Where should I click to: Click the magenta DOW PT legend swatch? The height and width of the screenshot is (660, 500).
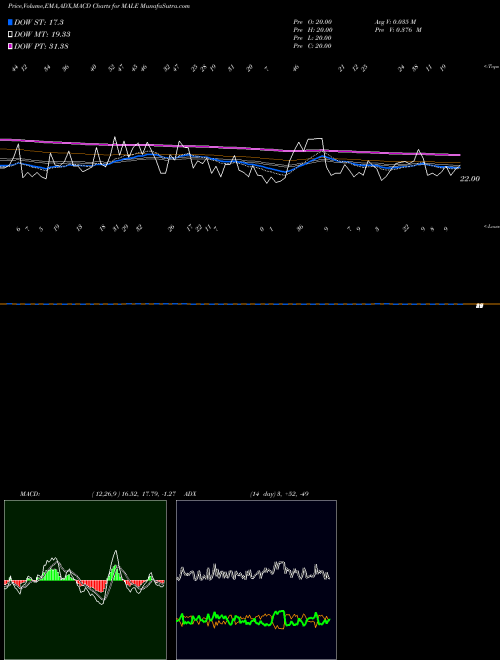10,46
